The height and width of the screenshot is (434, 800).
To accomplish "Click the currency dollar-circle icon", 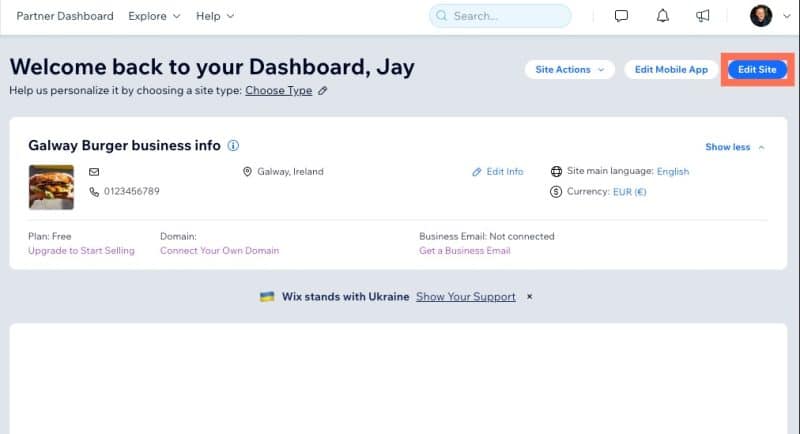I will pyautogui.click(x=556, y=192).
